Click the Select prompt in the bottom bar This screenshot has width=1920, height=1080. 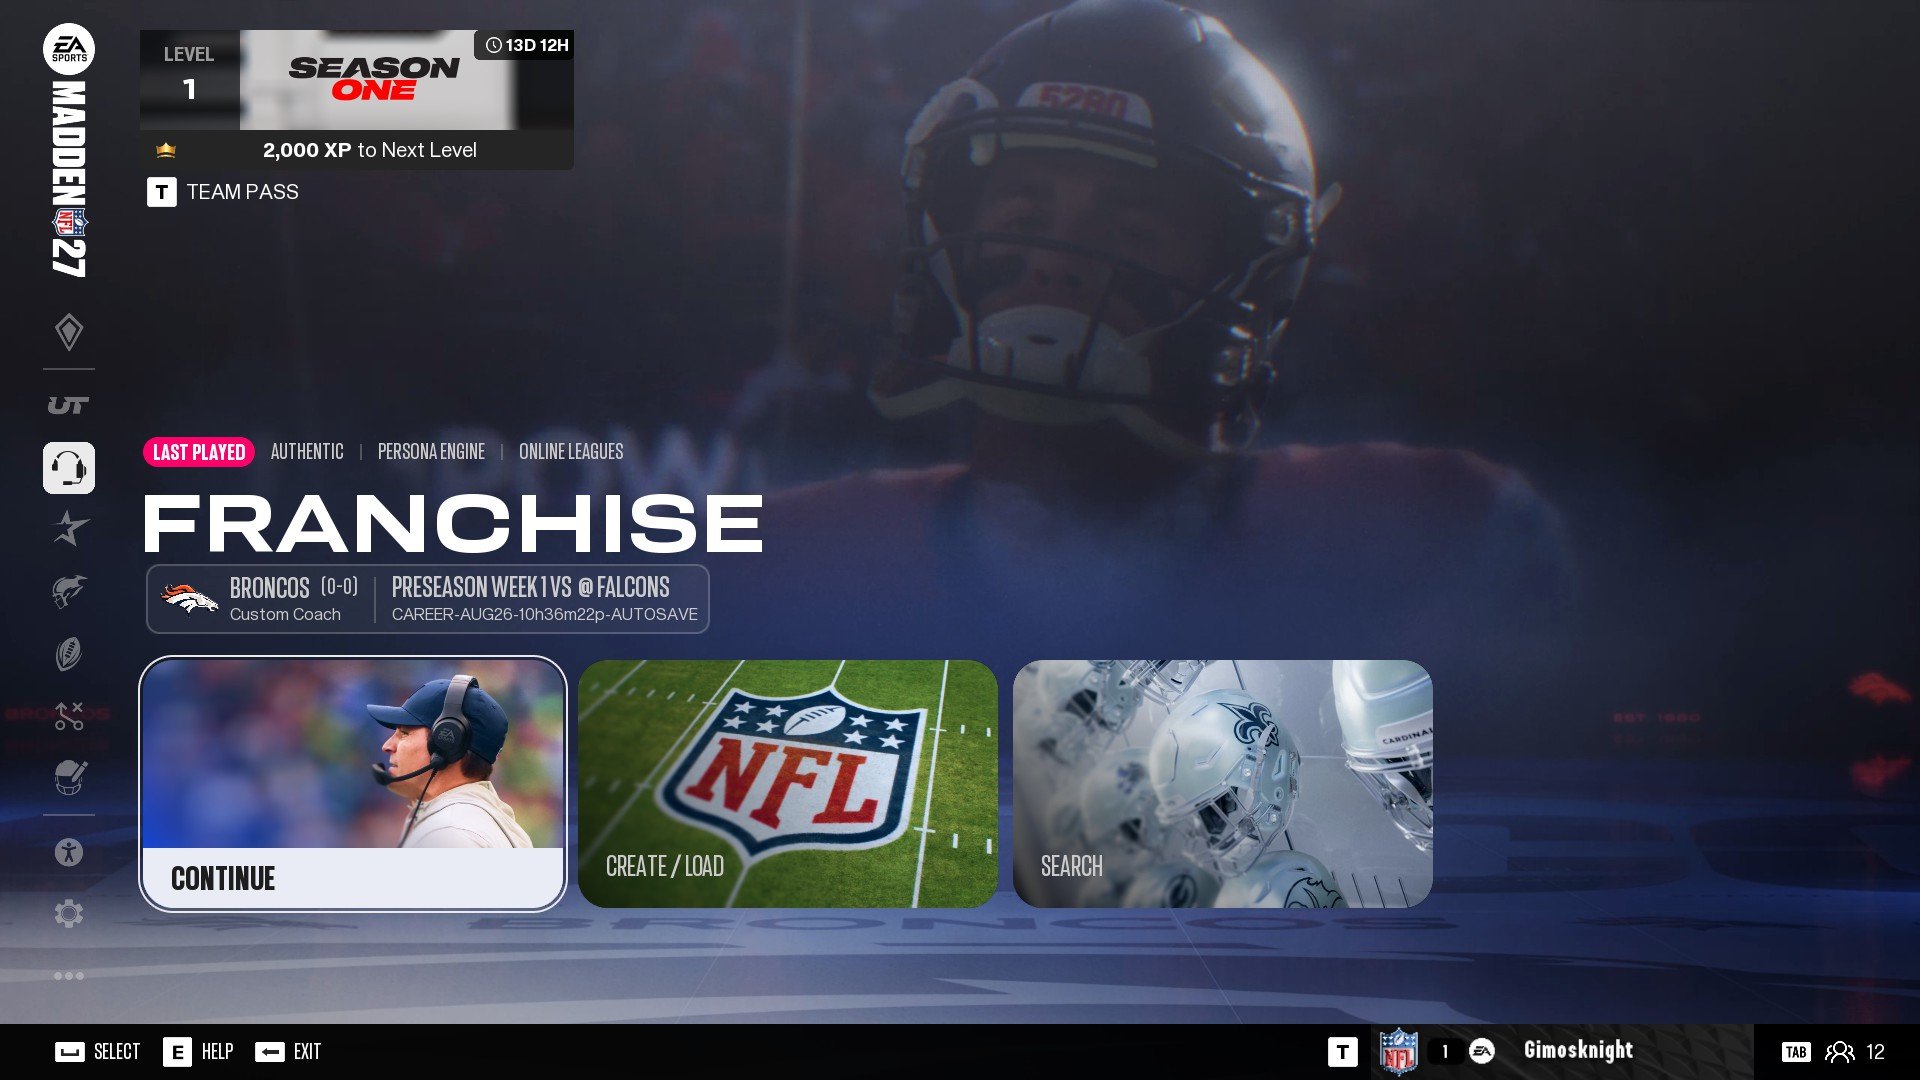click(x=97, y=1052)
